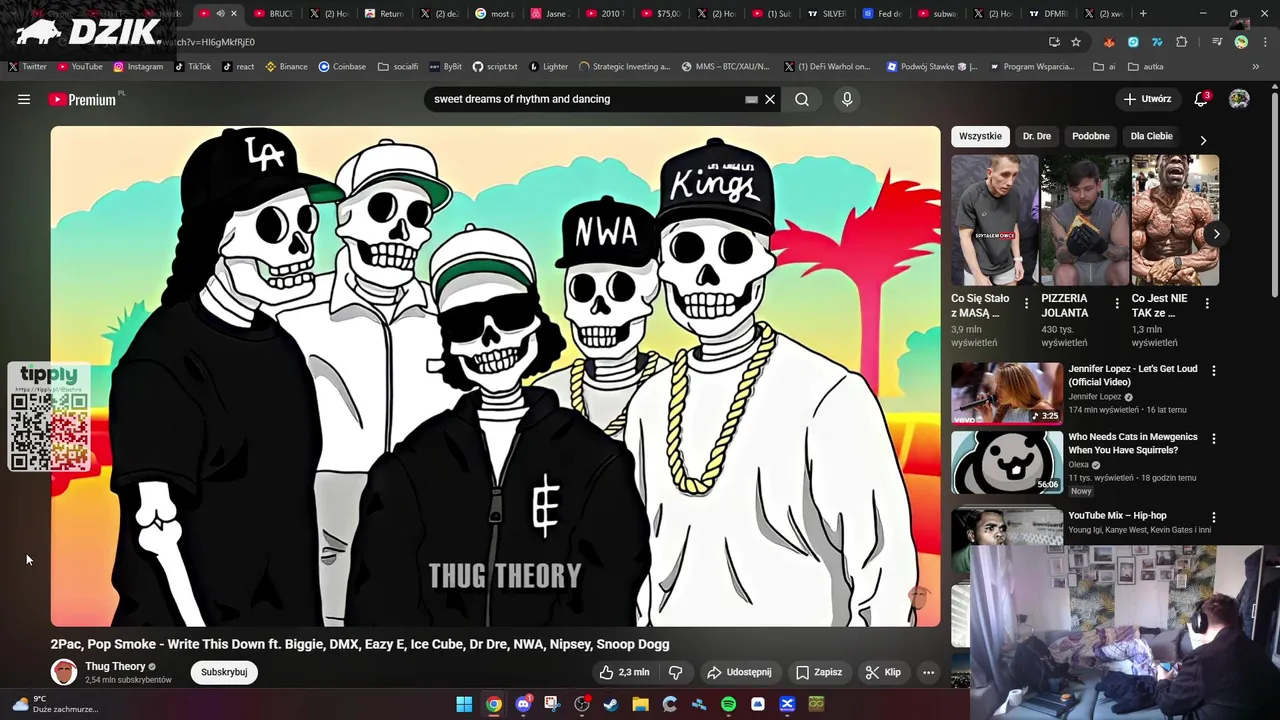The image size is (1280, 720).
Task: Clear the search text with the X
Action: point(770,99)
